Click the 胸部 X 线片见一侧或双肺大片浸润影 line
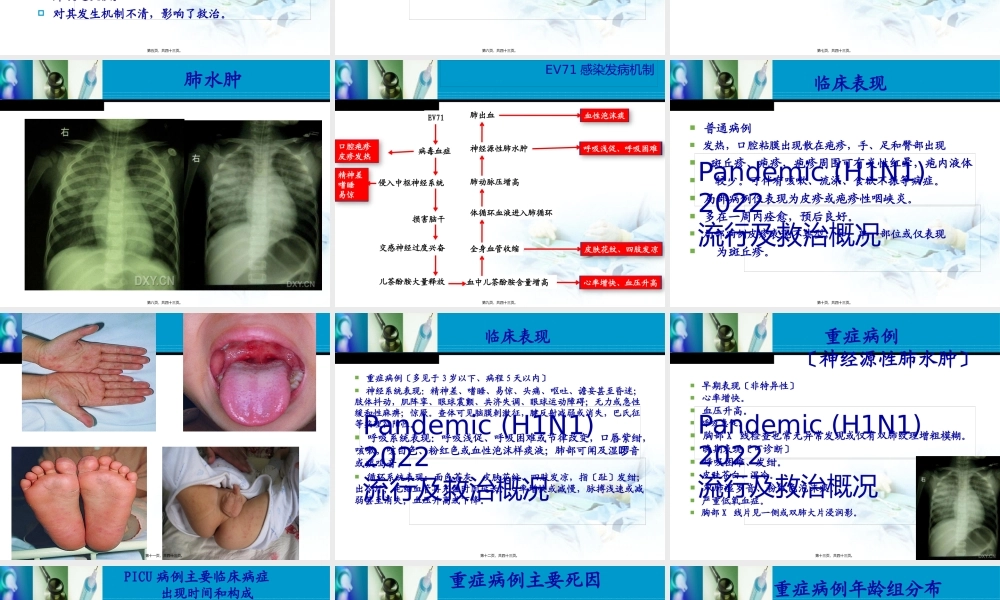 (779, 513)
